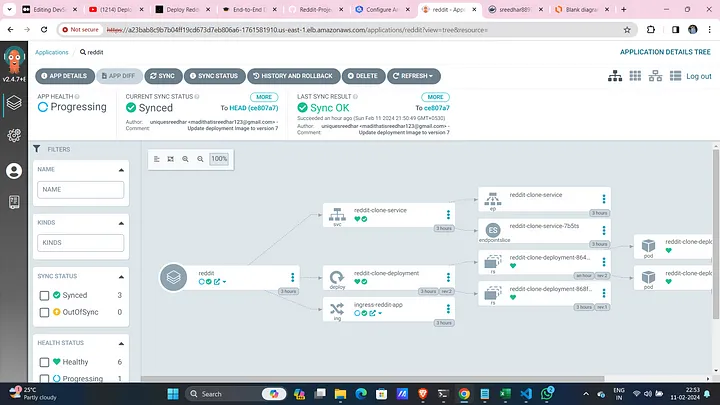Click the vertical scrollbar of the resource graph
Viewport: 720px width, 405px height.
coord(715,233)
